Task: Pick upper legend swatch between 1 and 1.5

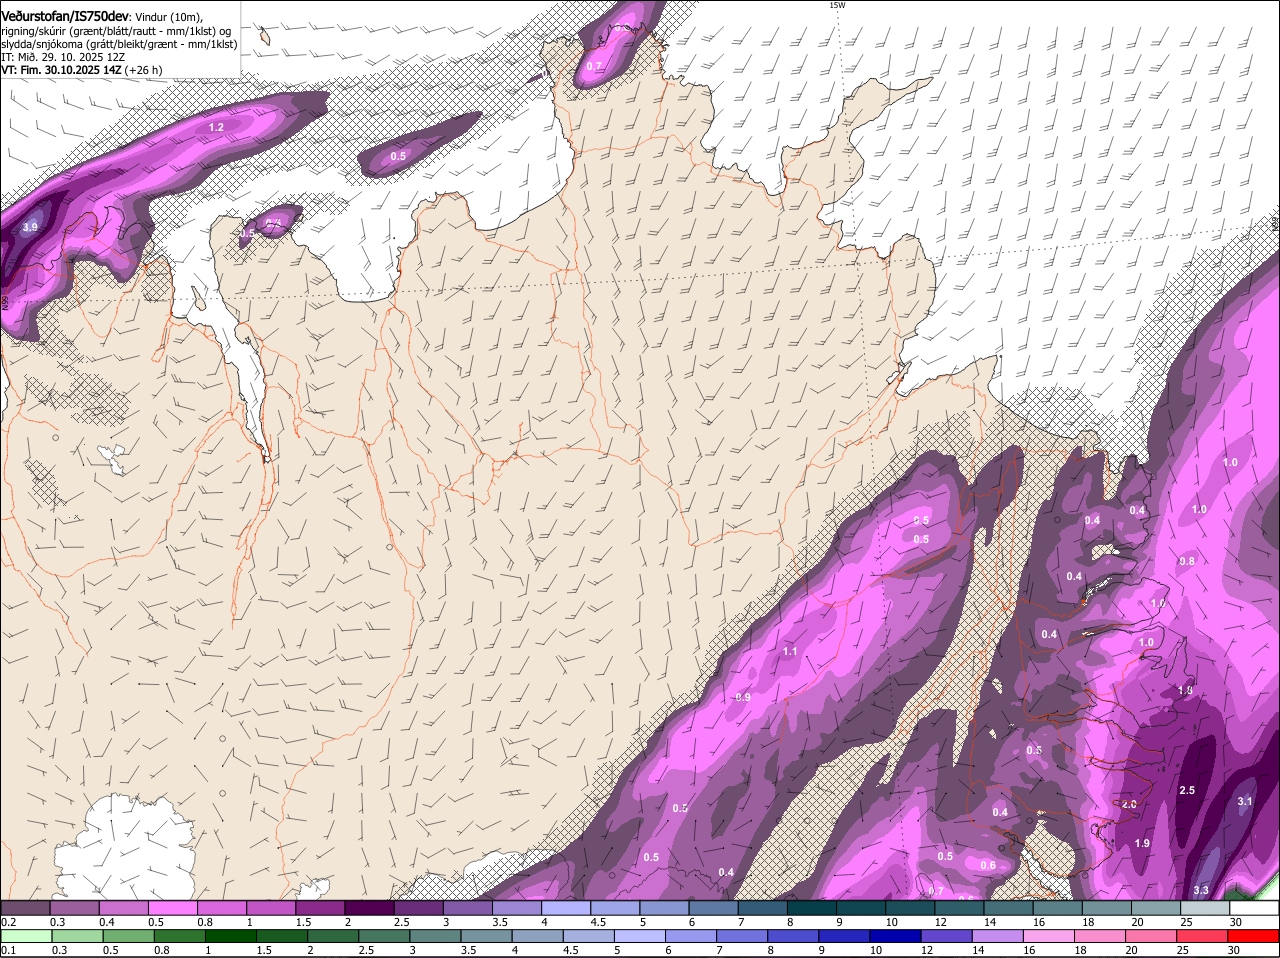Action: point(270,908)
